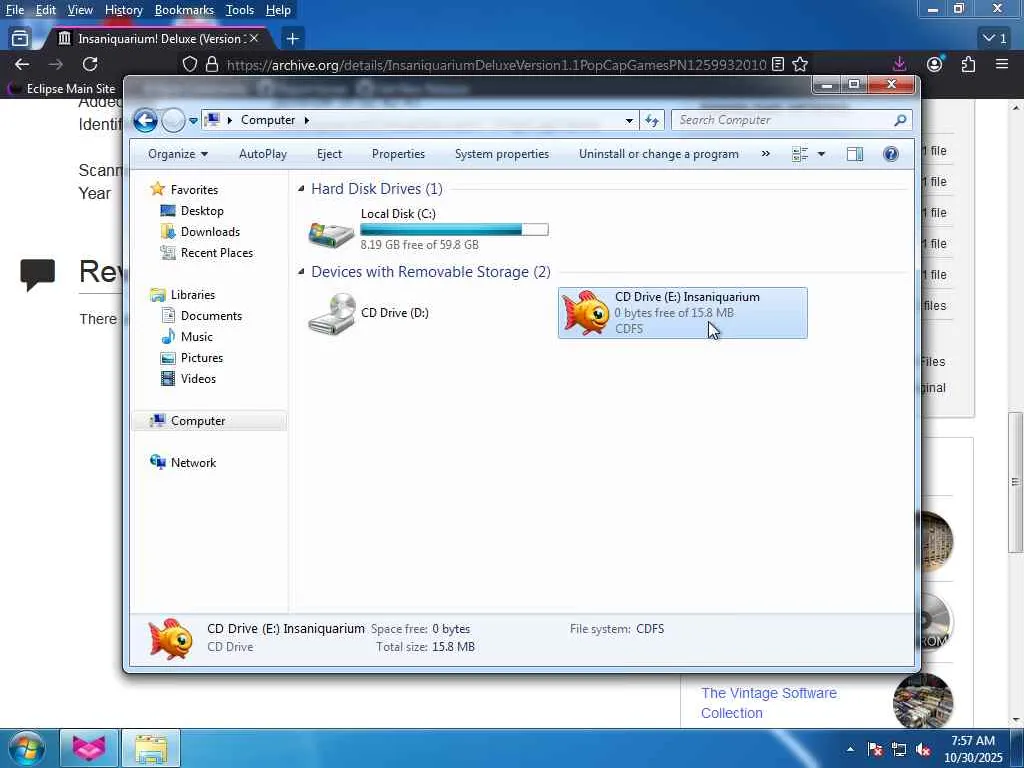Viewport: 1024px width, 768px height.
Task: Click the Local Disk (C:) usage bar
Action: 455,229
